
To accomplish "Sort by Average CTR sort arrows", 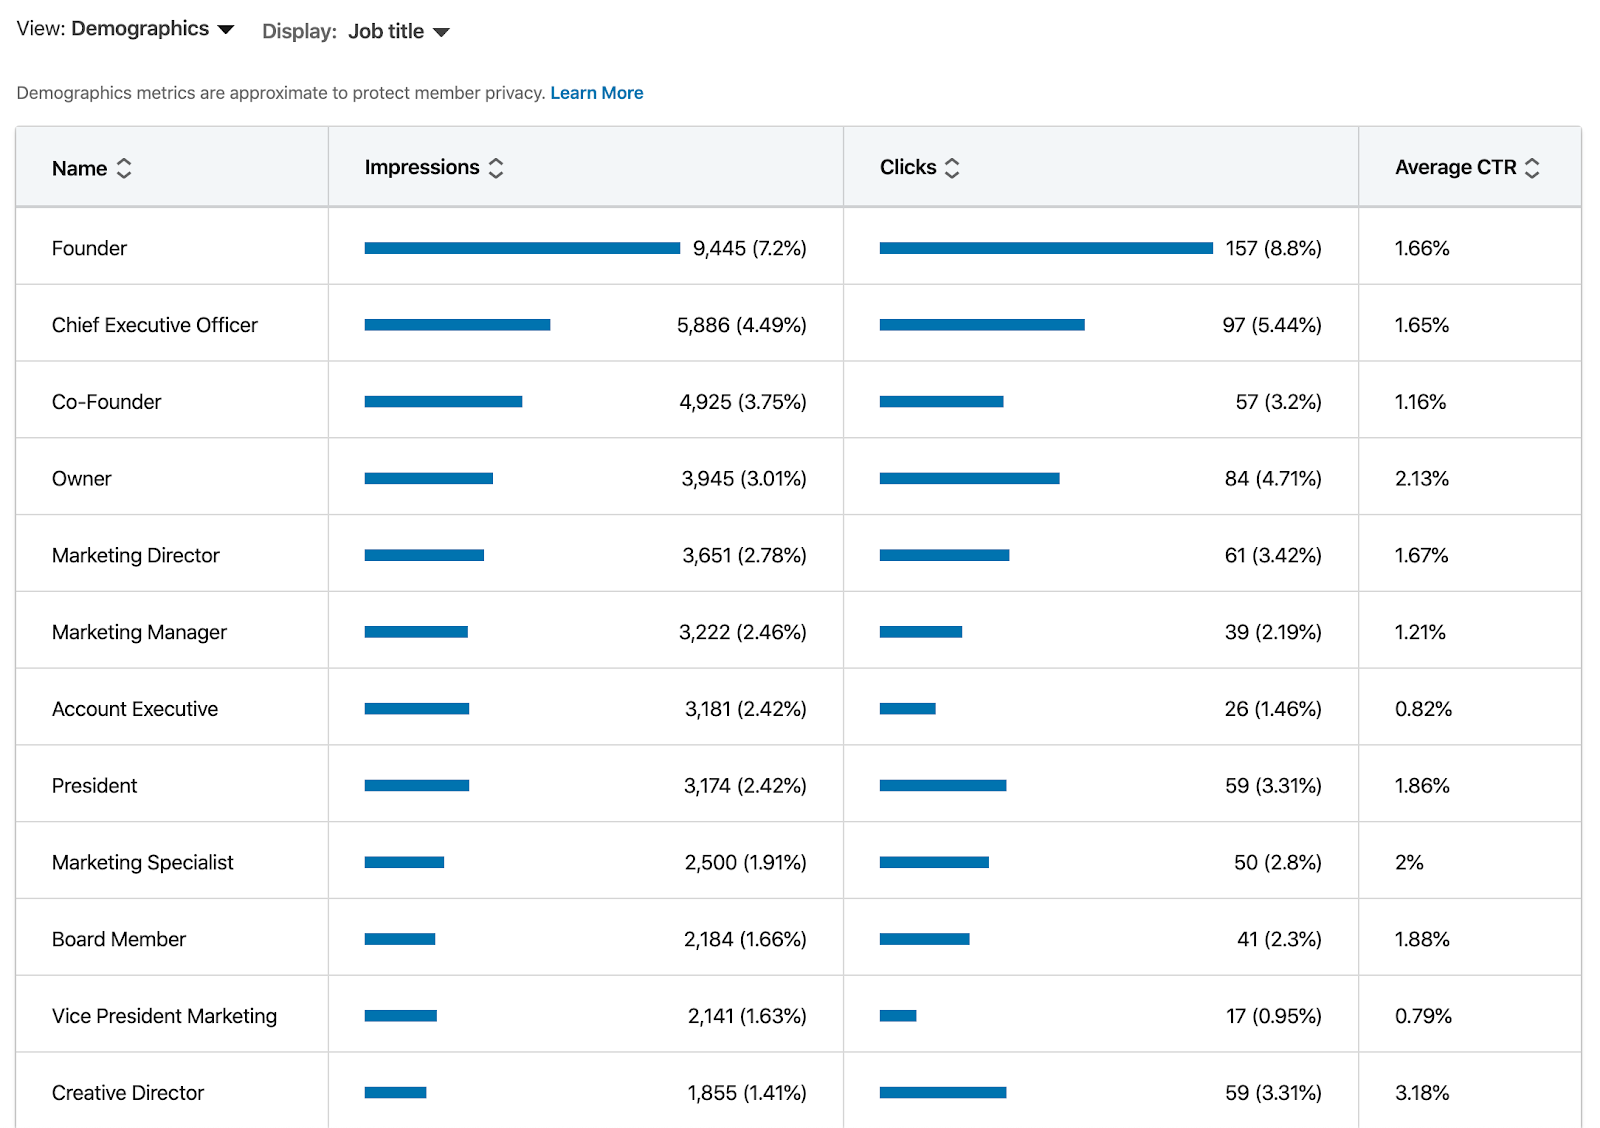I will 1532,168.
